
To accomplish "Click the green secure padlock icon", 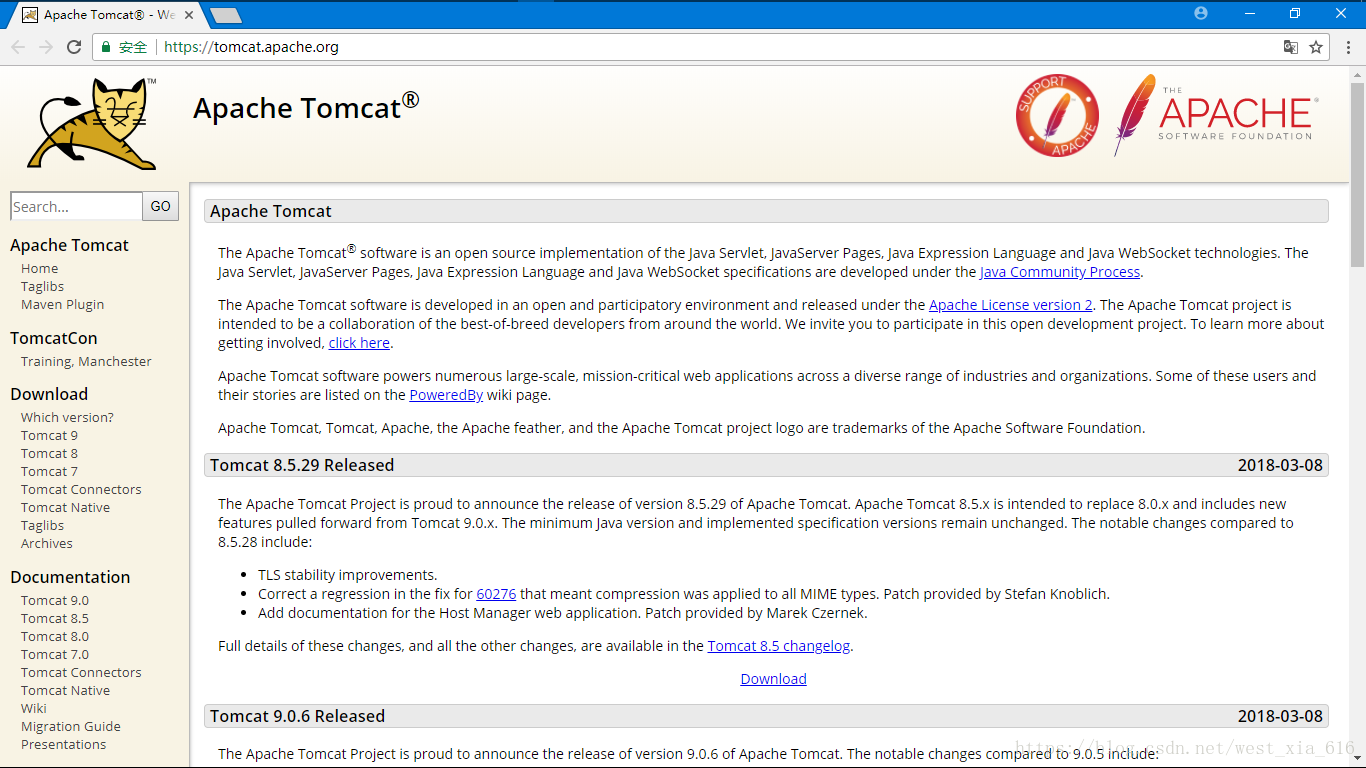I will [x=106, y=47].
